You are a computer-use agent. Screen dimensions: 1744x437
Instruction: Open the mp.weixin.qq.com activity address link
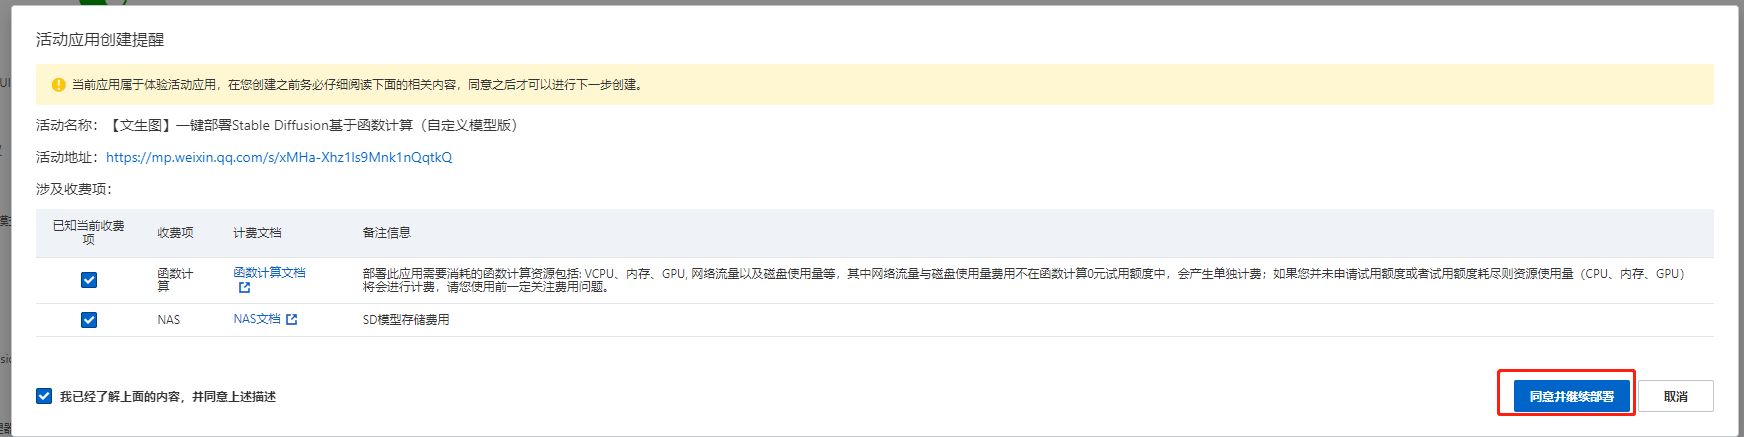(x=279, y=157)
